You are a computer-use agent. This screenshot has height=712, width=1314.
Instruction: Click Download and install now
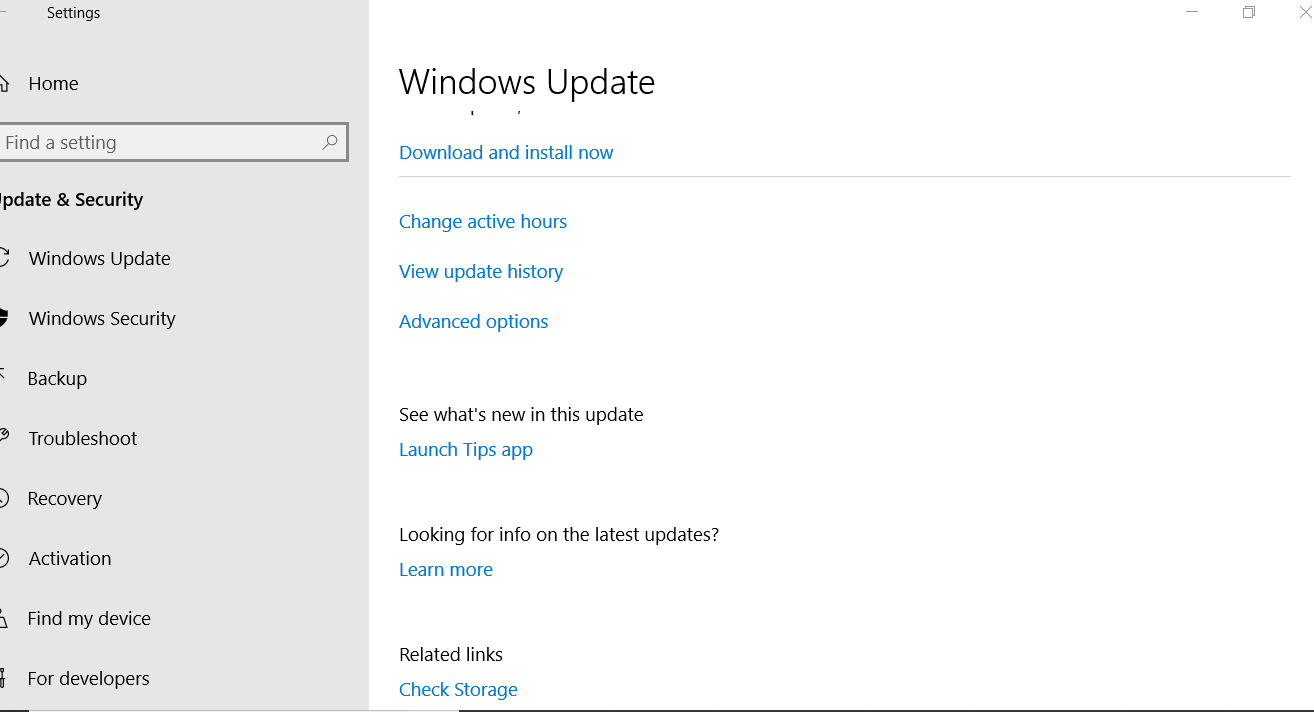tap(506, 152)
